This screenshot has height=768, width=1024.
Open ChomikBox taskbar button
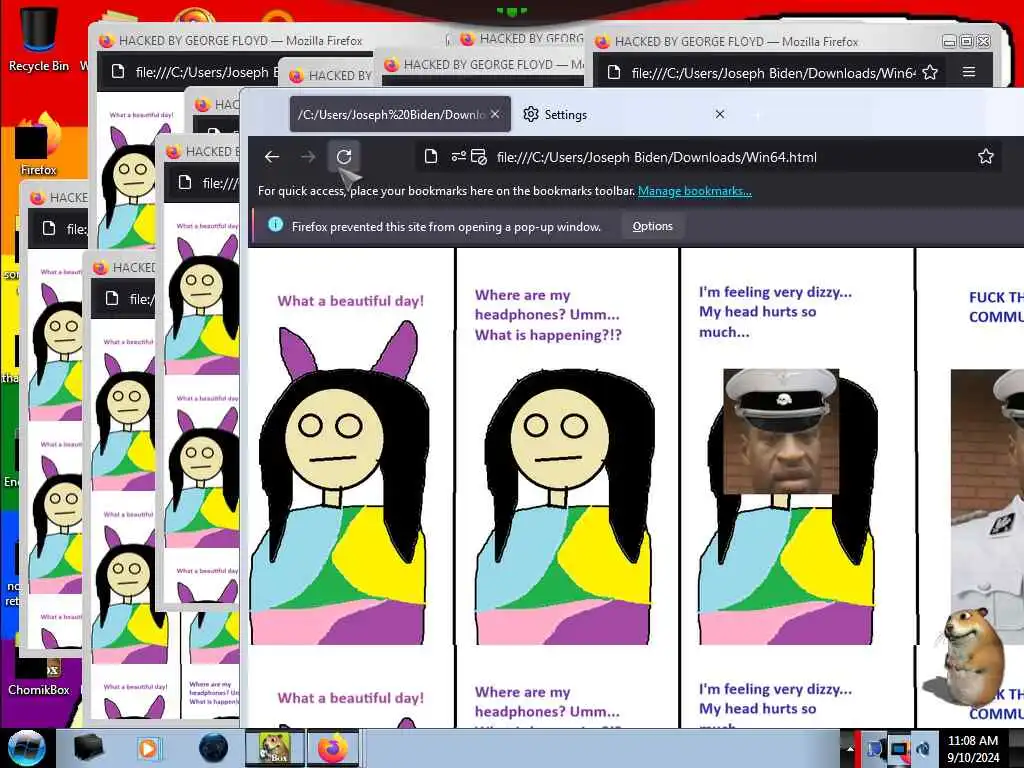click(274, 748)
